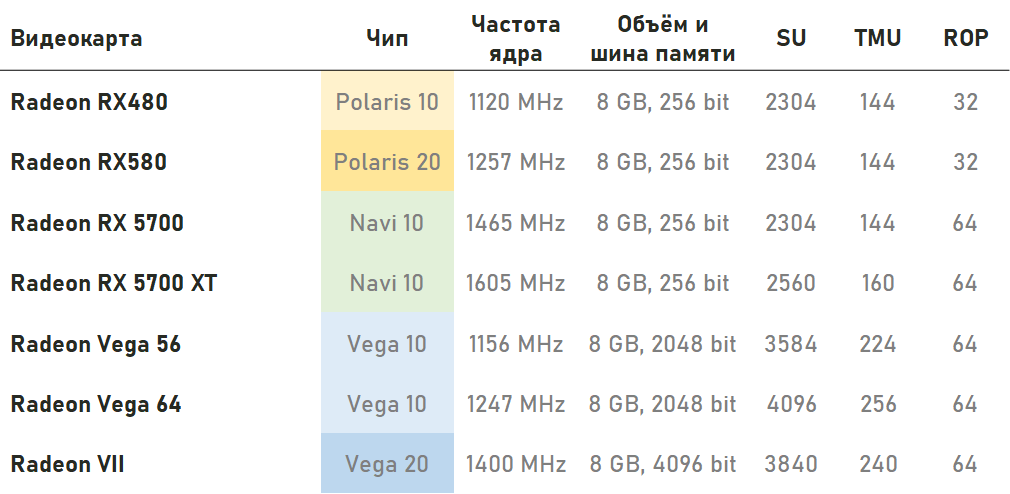Click the 4096 SU value
Screen dimensions: 1010x494
(x=791, y=404)
